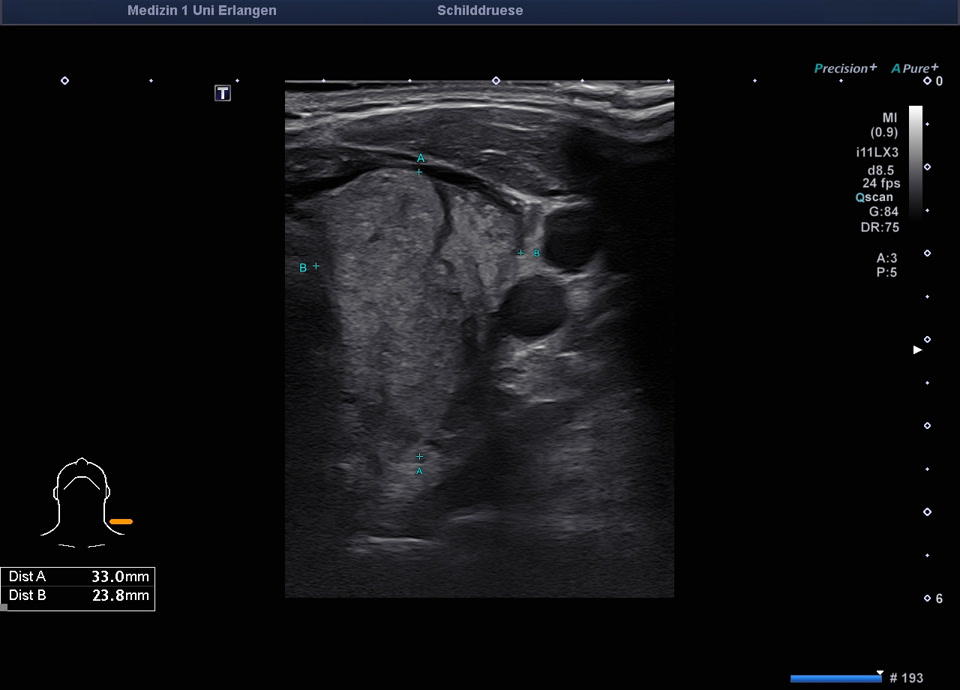Click the Medizin 1 Uni Erlangen header
Screen dimensions: 960x690
pyautogui.click(x=202, y=11)
